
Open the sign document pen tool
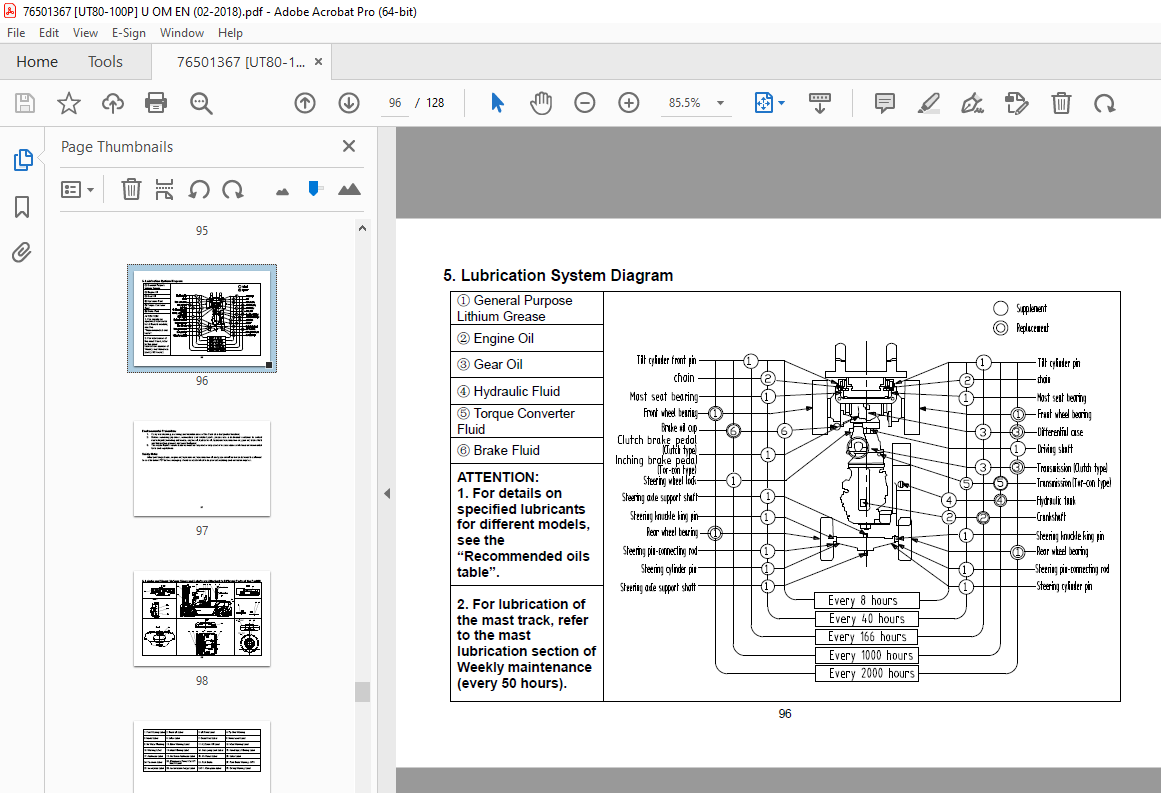[x=972, y=103]
